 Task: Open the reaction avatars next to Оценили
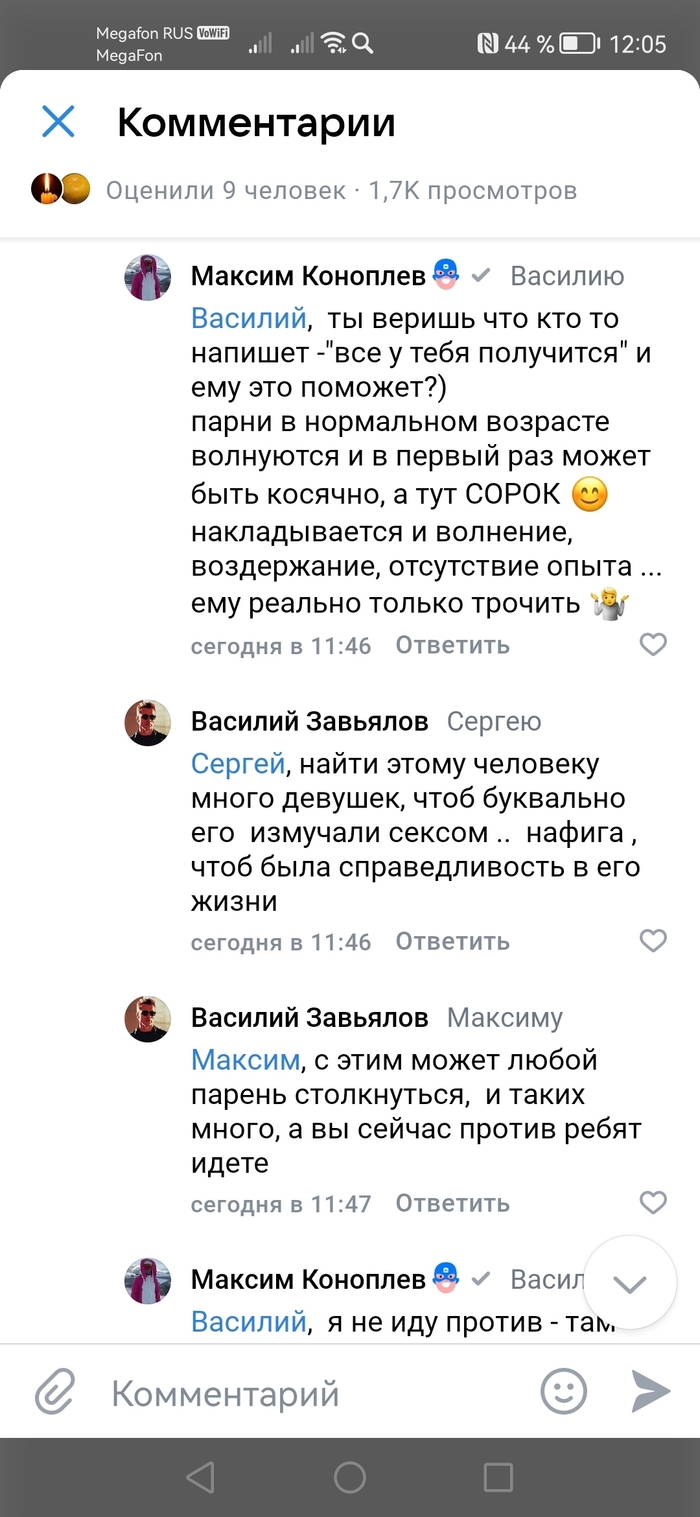point(61,189)
